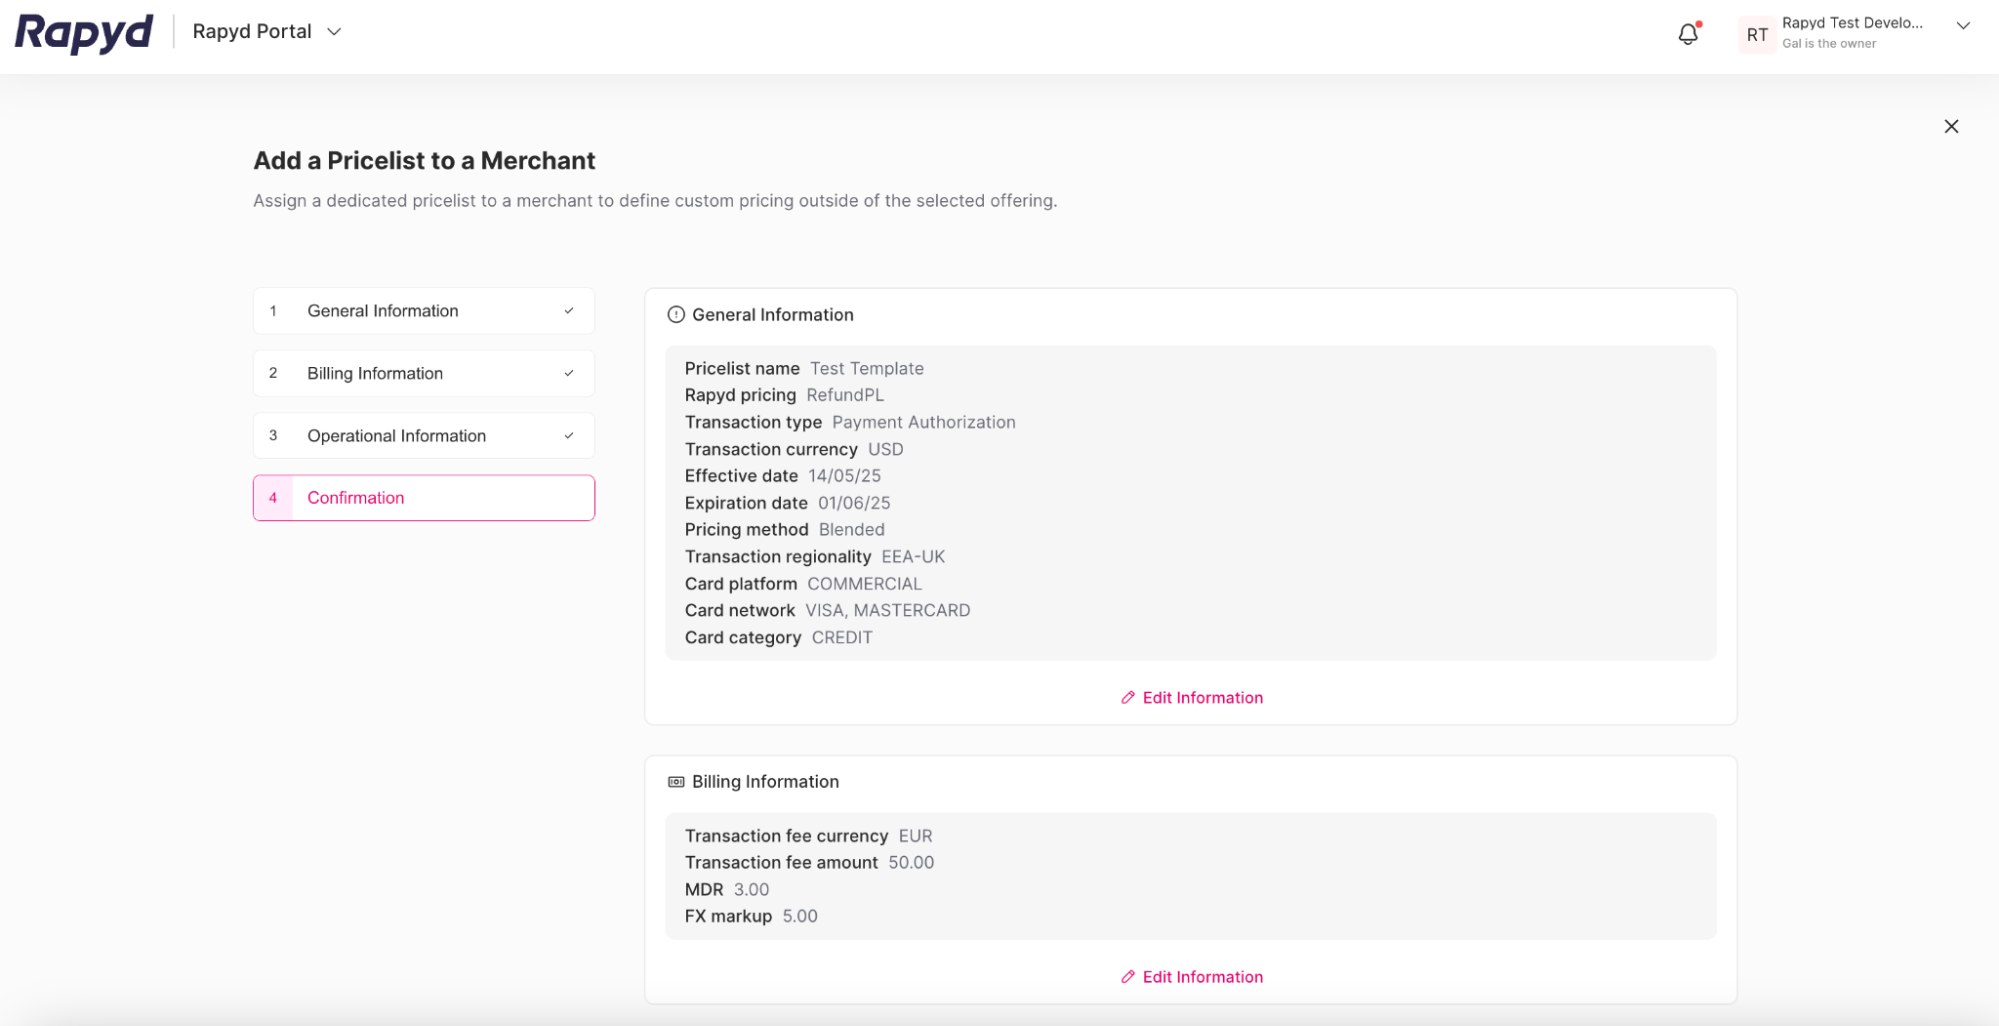Click the Add a Pricelist to a Merchant heading
1999x1026 pixels.
click(424, 161)
